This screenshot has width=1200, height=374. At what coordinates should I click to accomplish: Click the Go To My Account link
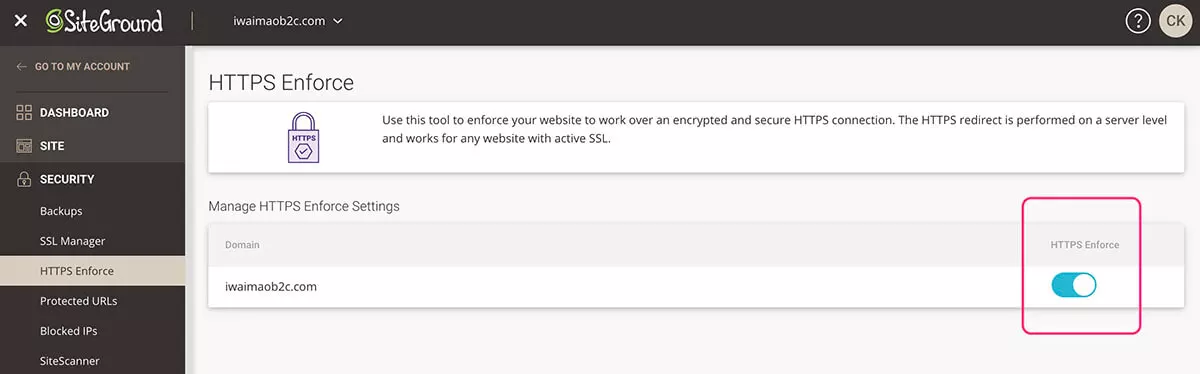tap(82, 67)
